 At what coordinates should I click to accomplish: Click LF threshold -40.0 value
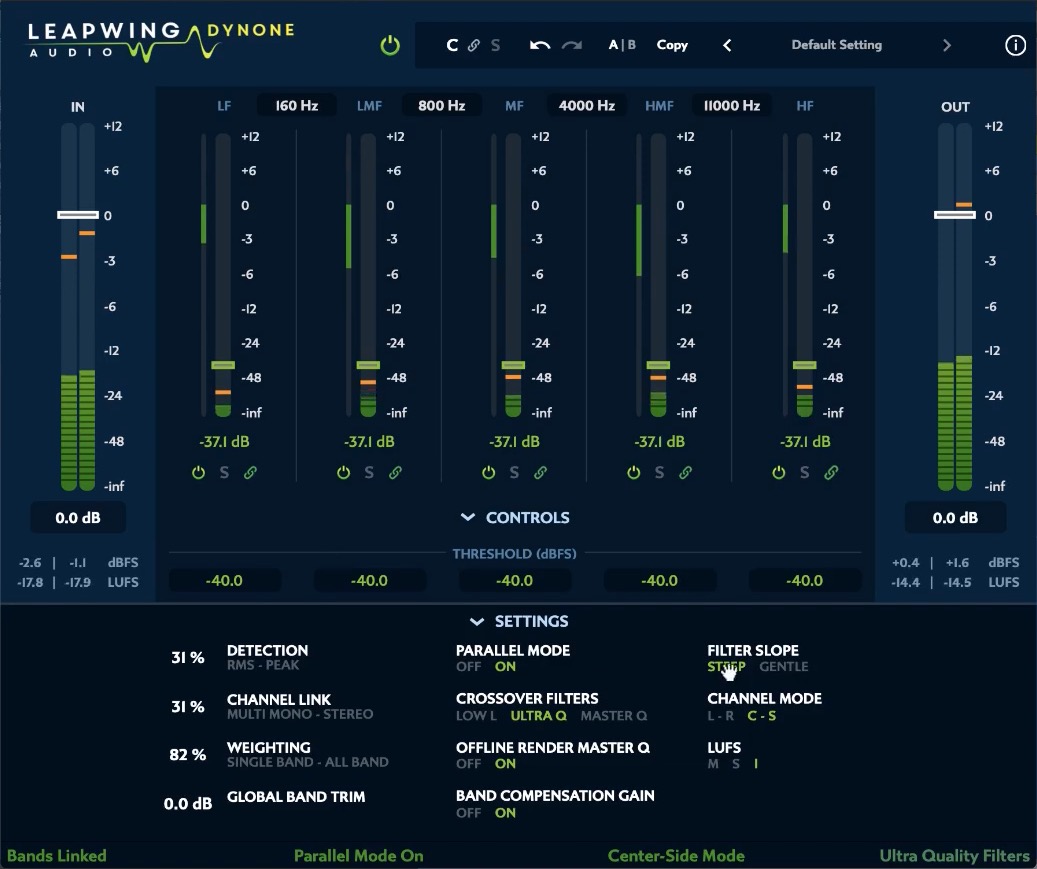224,581
